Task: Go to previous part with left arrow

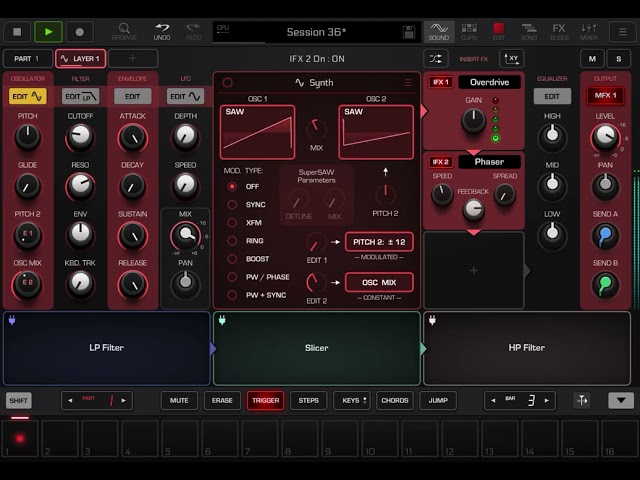Action: pyautogui.click(x=70, y=400)
